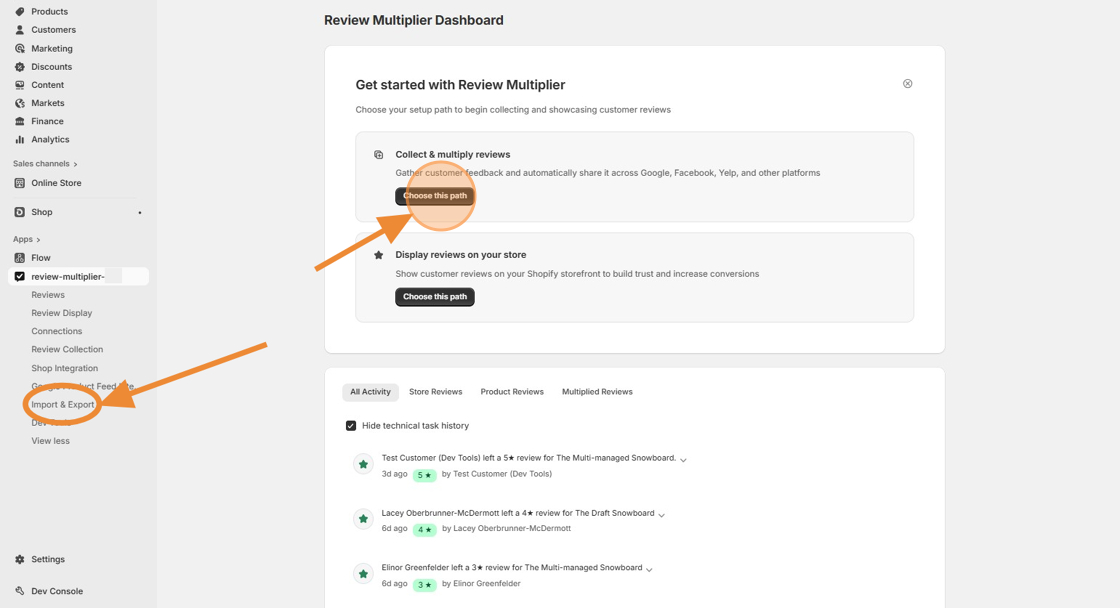1120x608 pixels.
Task: Open the Settings gear icon
Action: [x=19, y=559]
